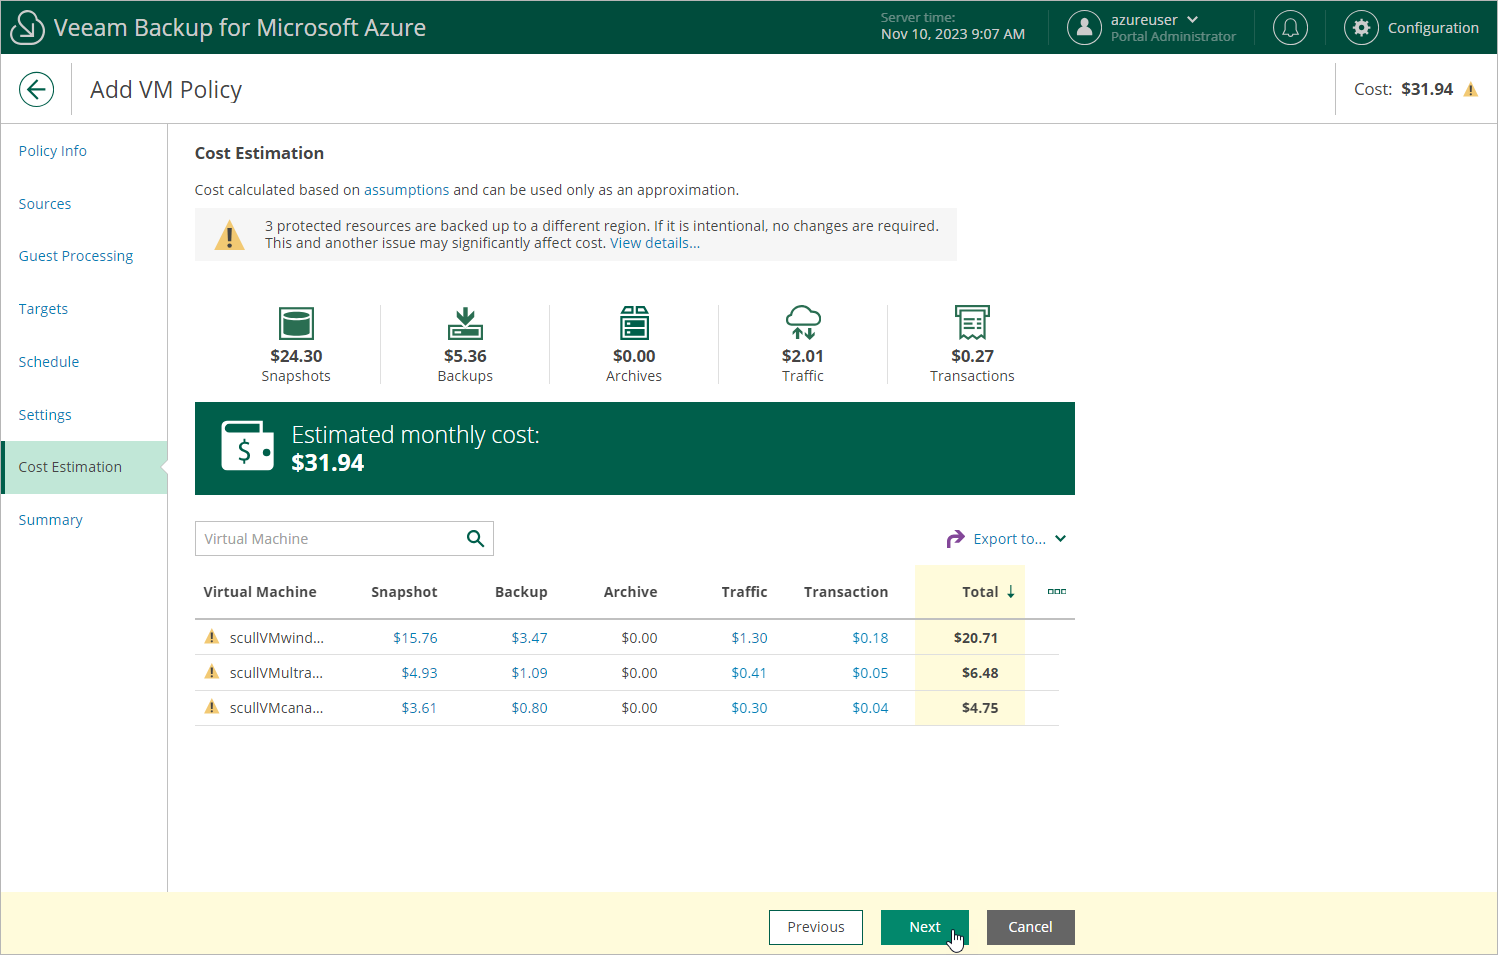The image size is (1498, 955).
Task: Go to Targets step
Action: 43,309
